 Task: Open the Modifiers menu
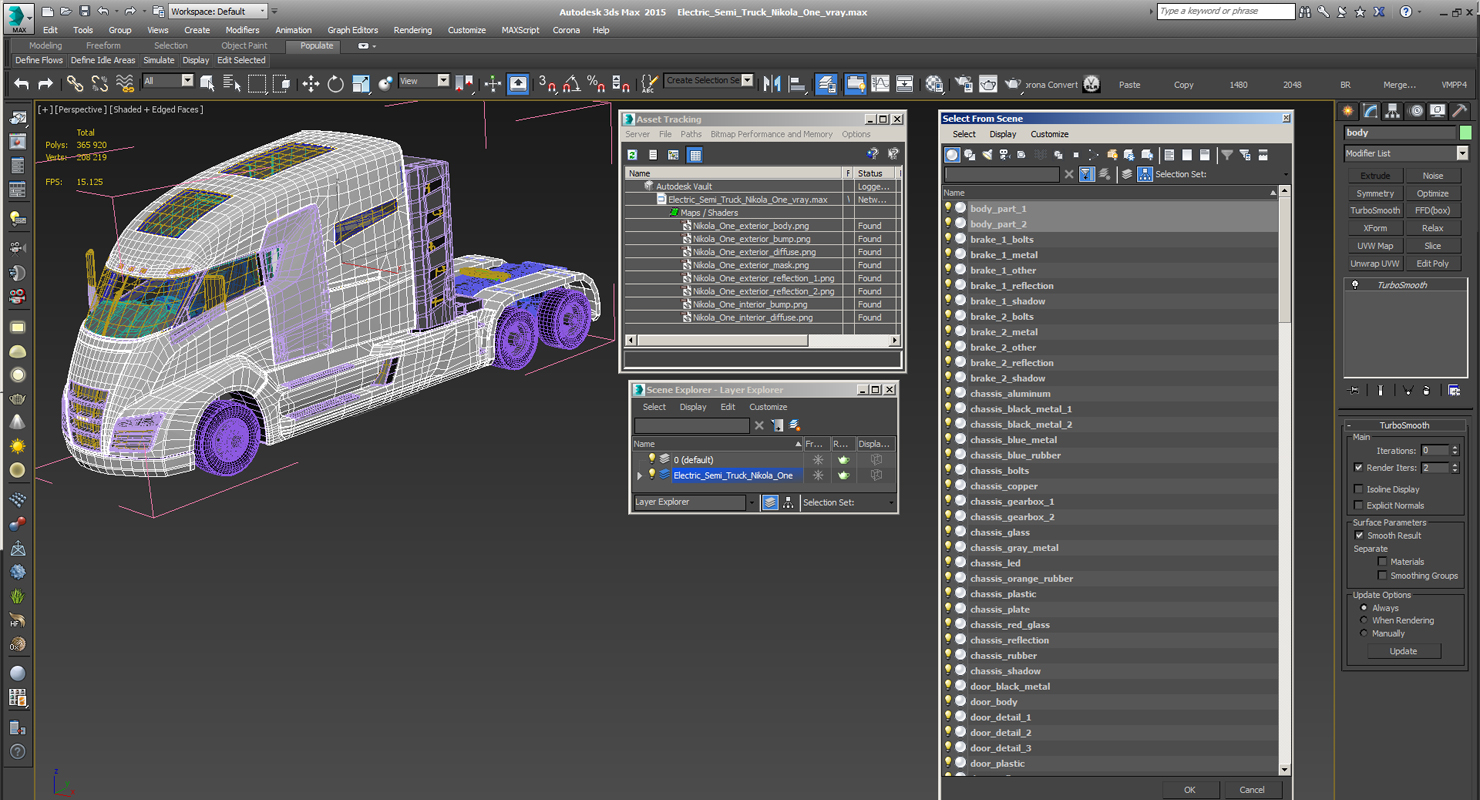(242, 30)
